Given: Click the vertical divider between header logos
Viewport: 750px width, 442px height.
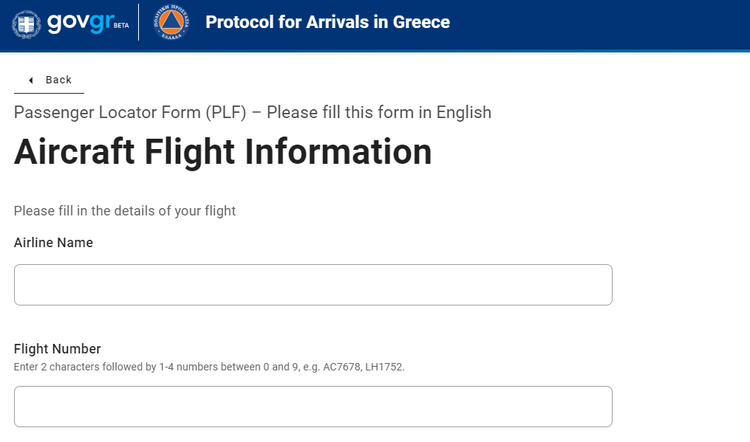Looking at the screenshot, I should coord(139,22).
